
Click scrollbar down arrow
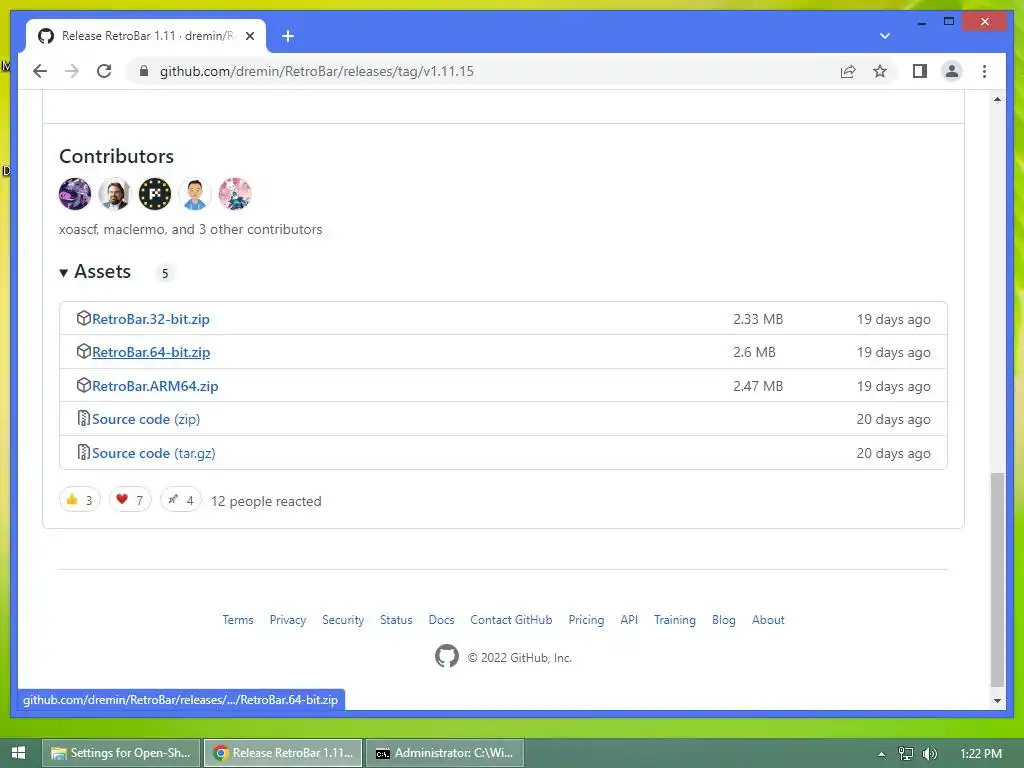click(x=997, y=701)
